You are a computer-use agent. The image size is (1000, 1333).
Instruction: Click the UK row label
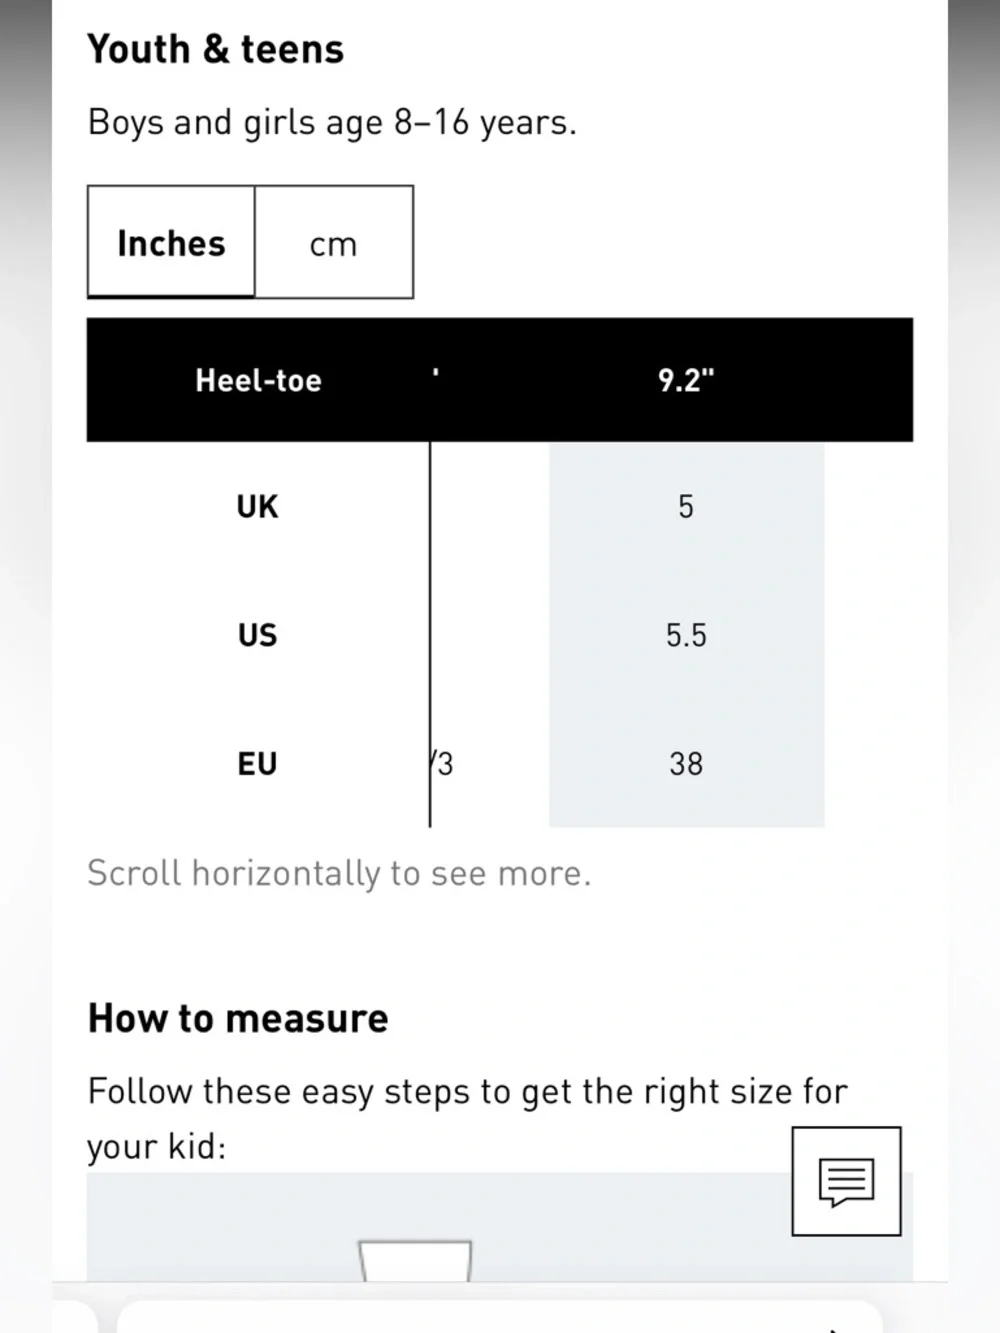pos(257,507)
